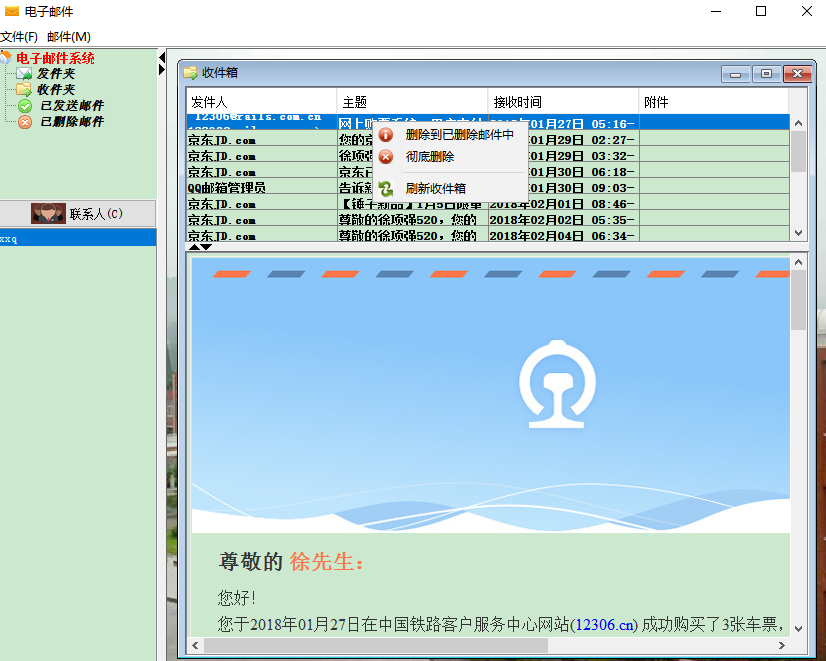Viewport: 826px width, 661px height.
Task: Select the 京东JD.com row dated 01月30日 06:18
Action: 488,170
